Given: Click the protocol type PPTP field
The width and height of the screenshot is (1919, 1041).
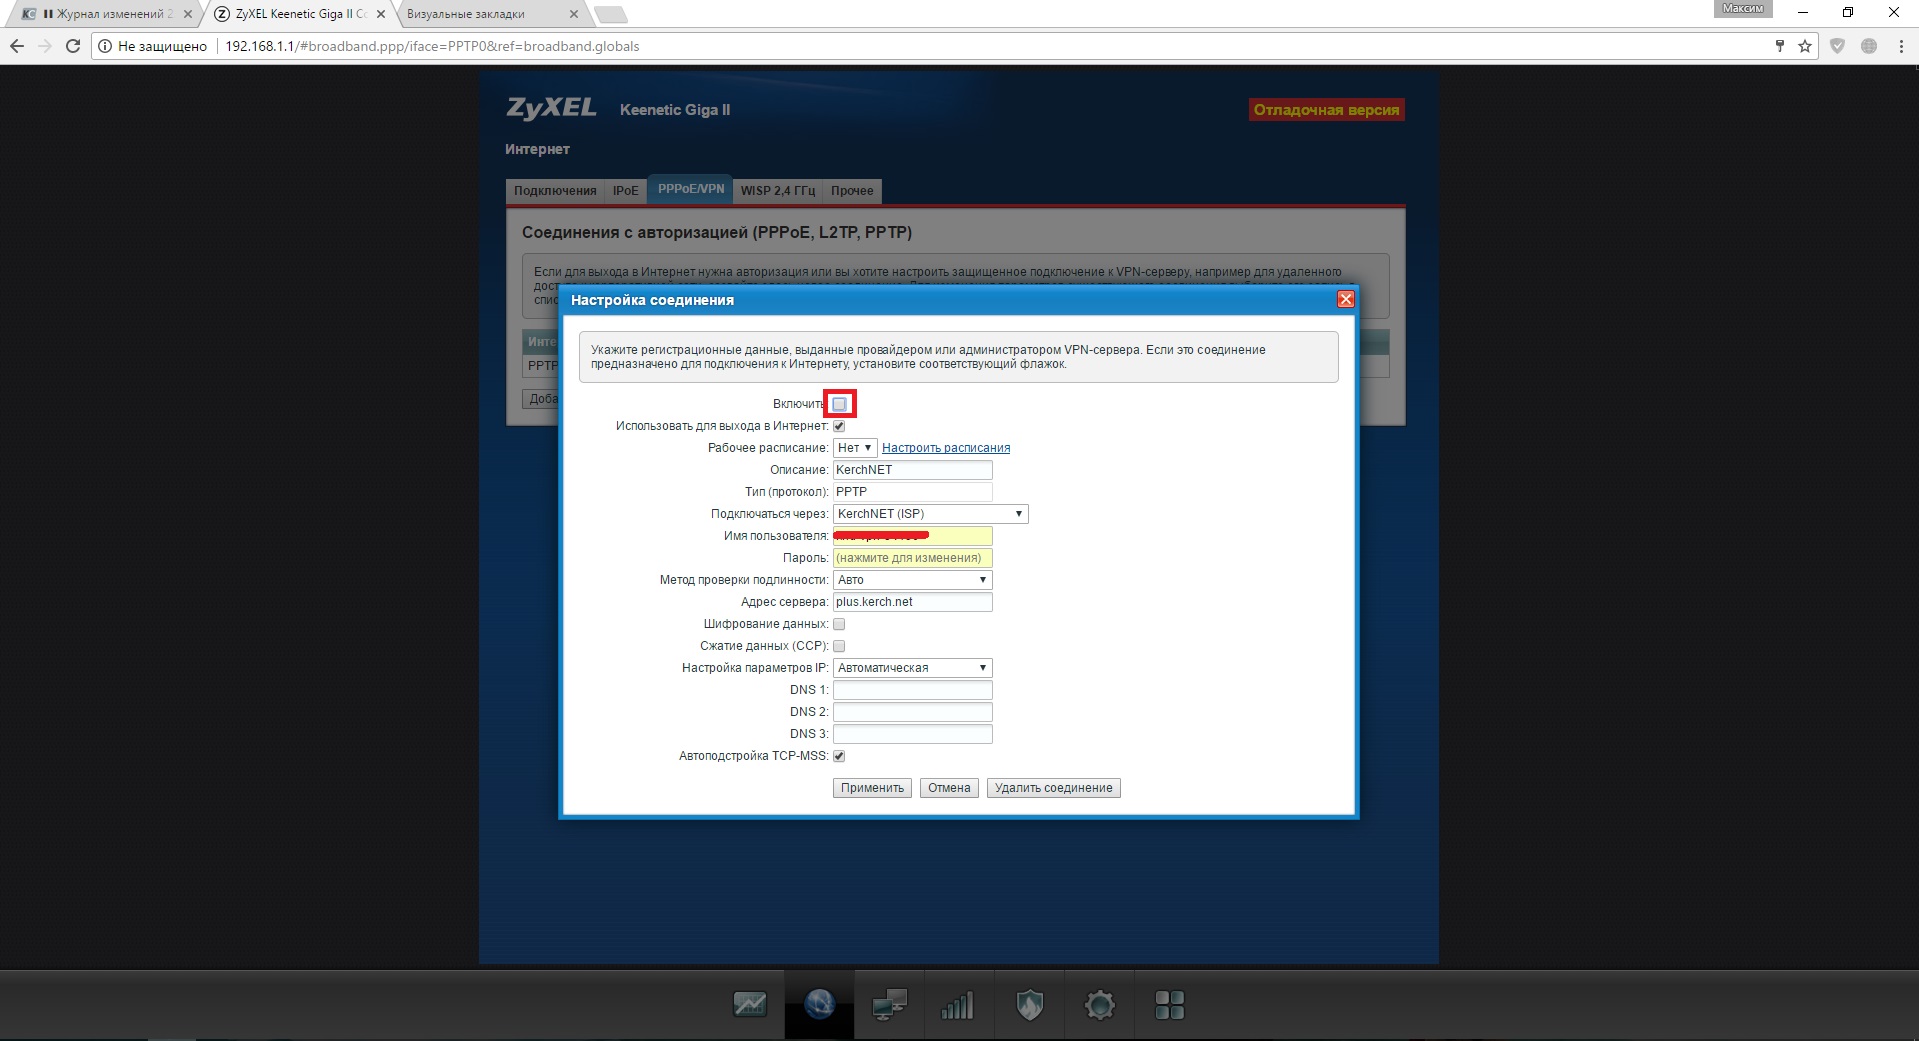Looking at the screenshot, I should click(912, 492).
